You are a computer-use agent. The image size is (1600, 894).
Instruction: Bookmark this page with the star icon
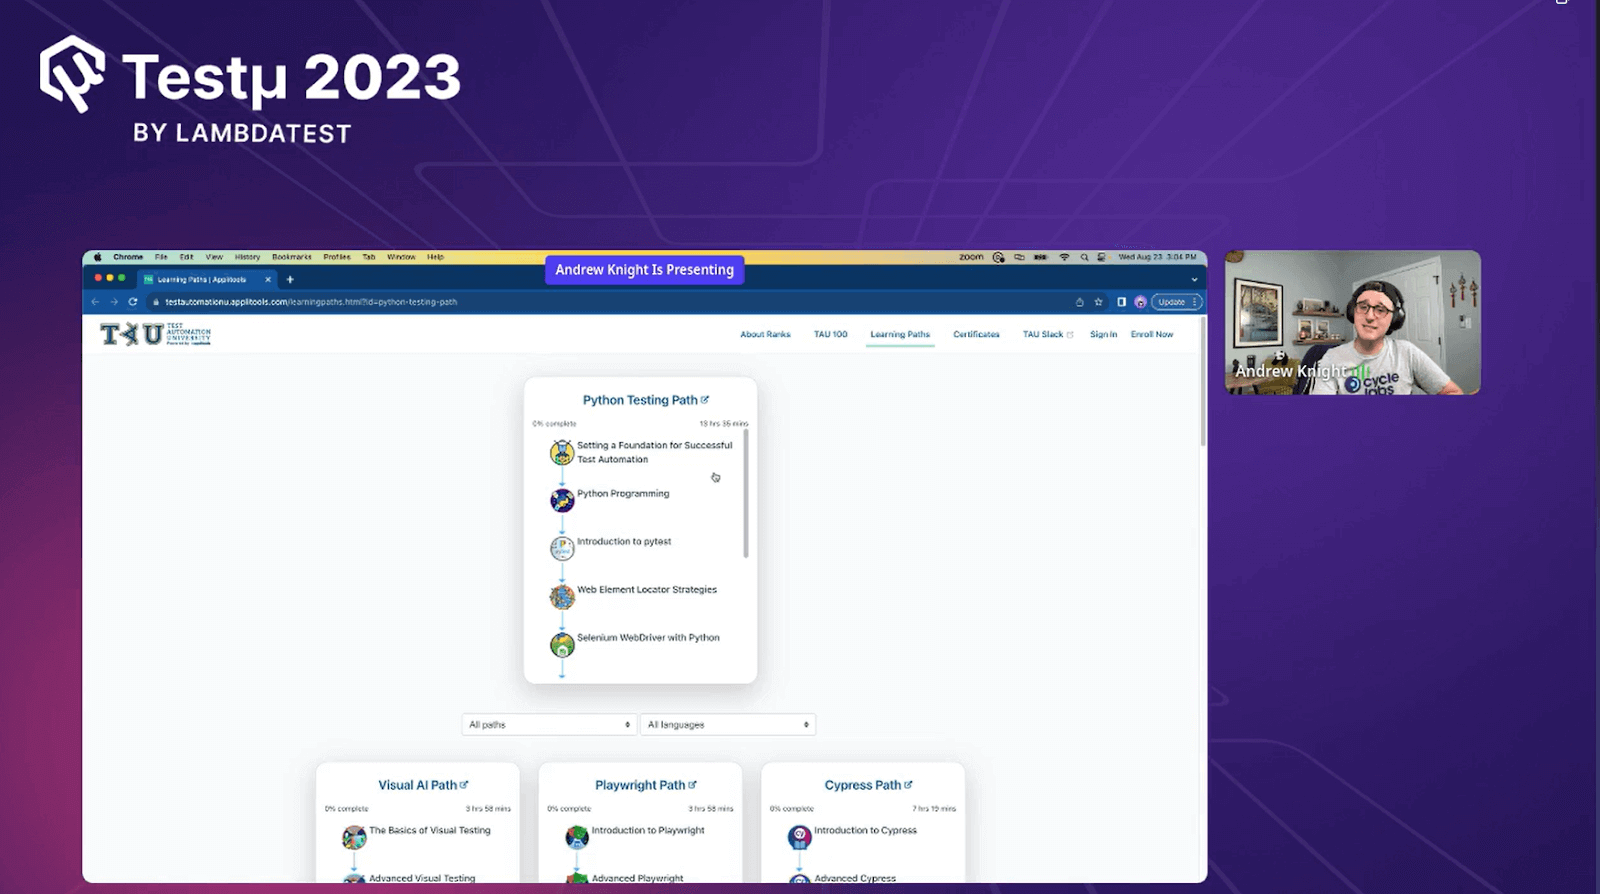(x=1098, y=302)
